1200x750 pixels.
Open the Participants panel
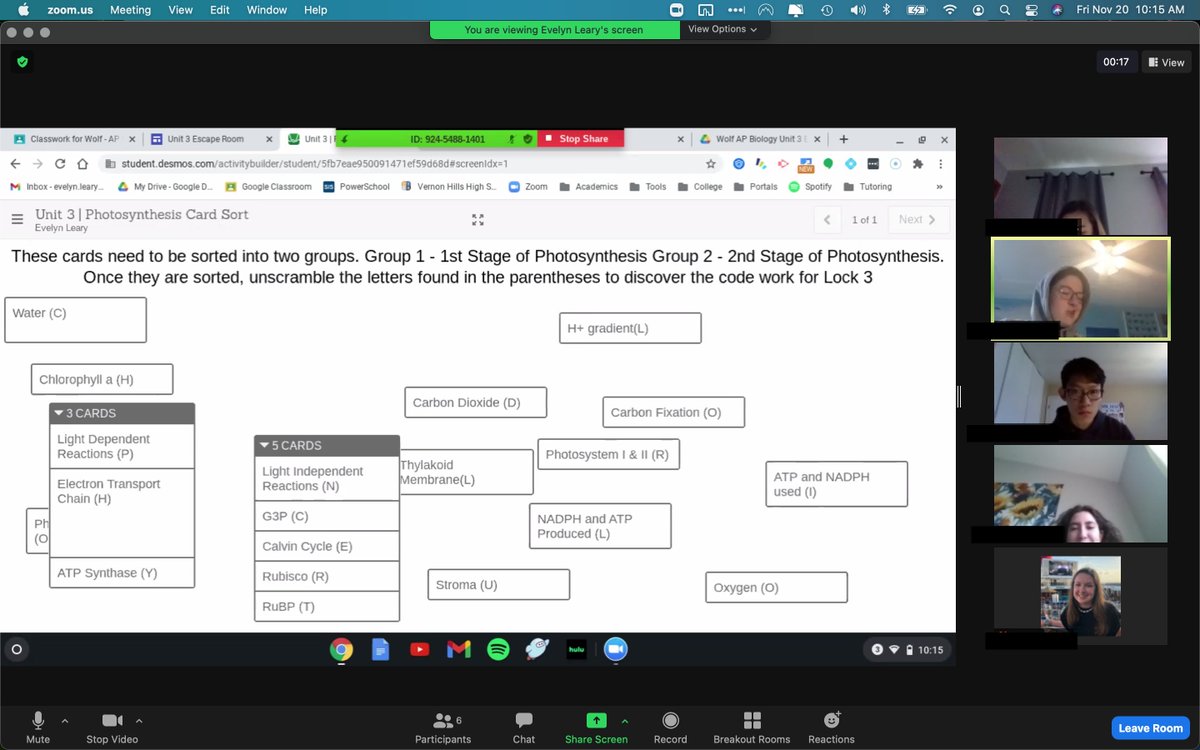443,728
